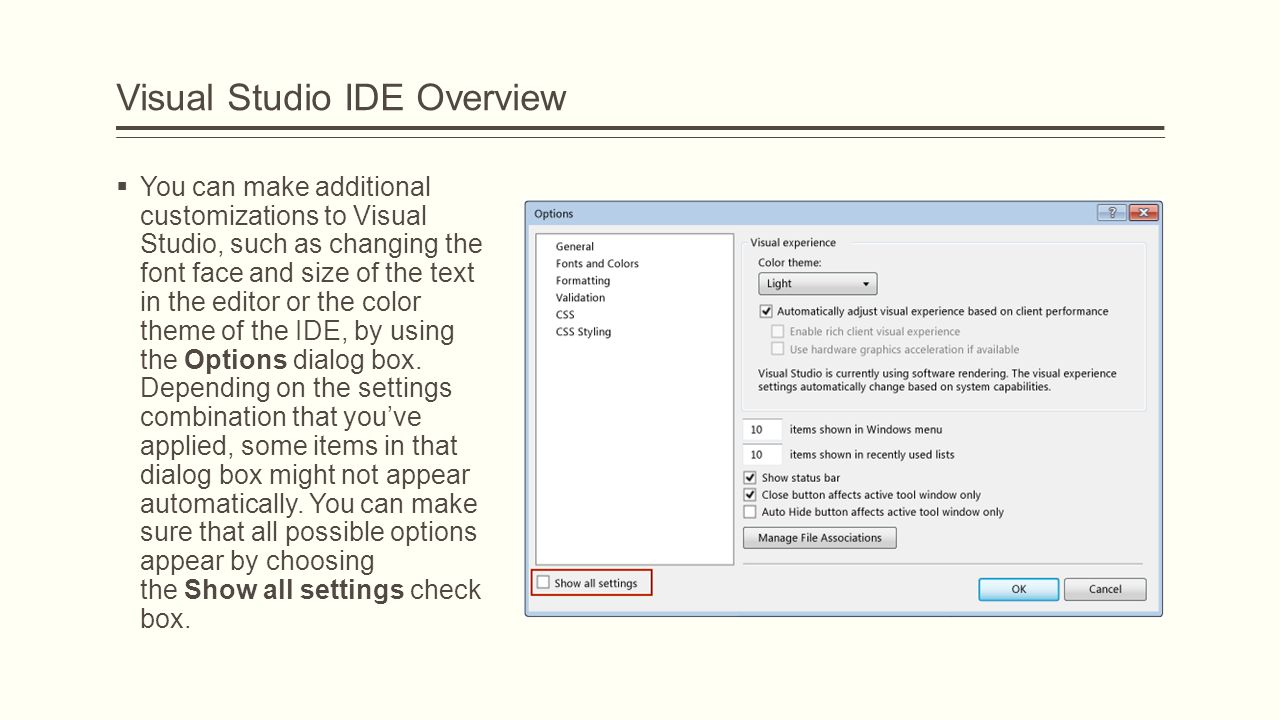
Task: Enable Auto Hide button affects active tool window
Action: [x=750, y=512]
